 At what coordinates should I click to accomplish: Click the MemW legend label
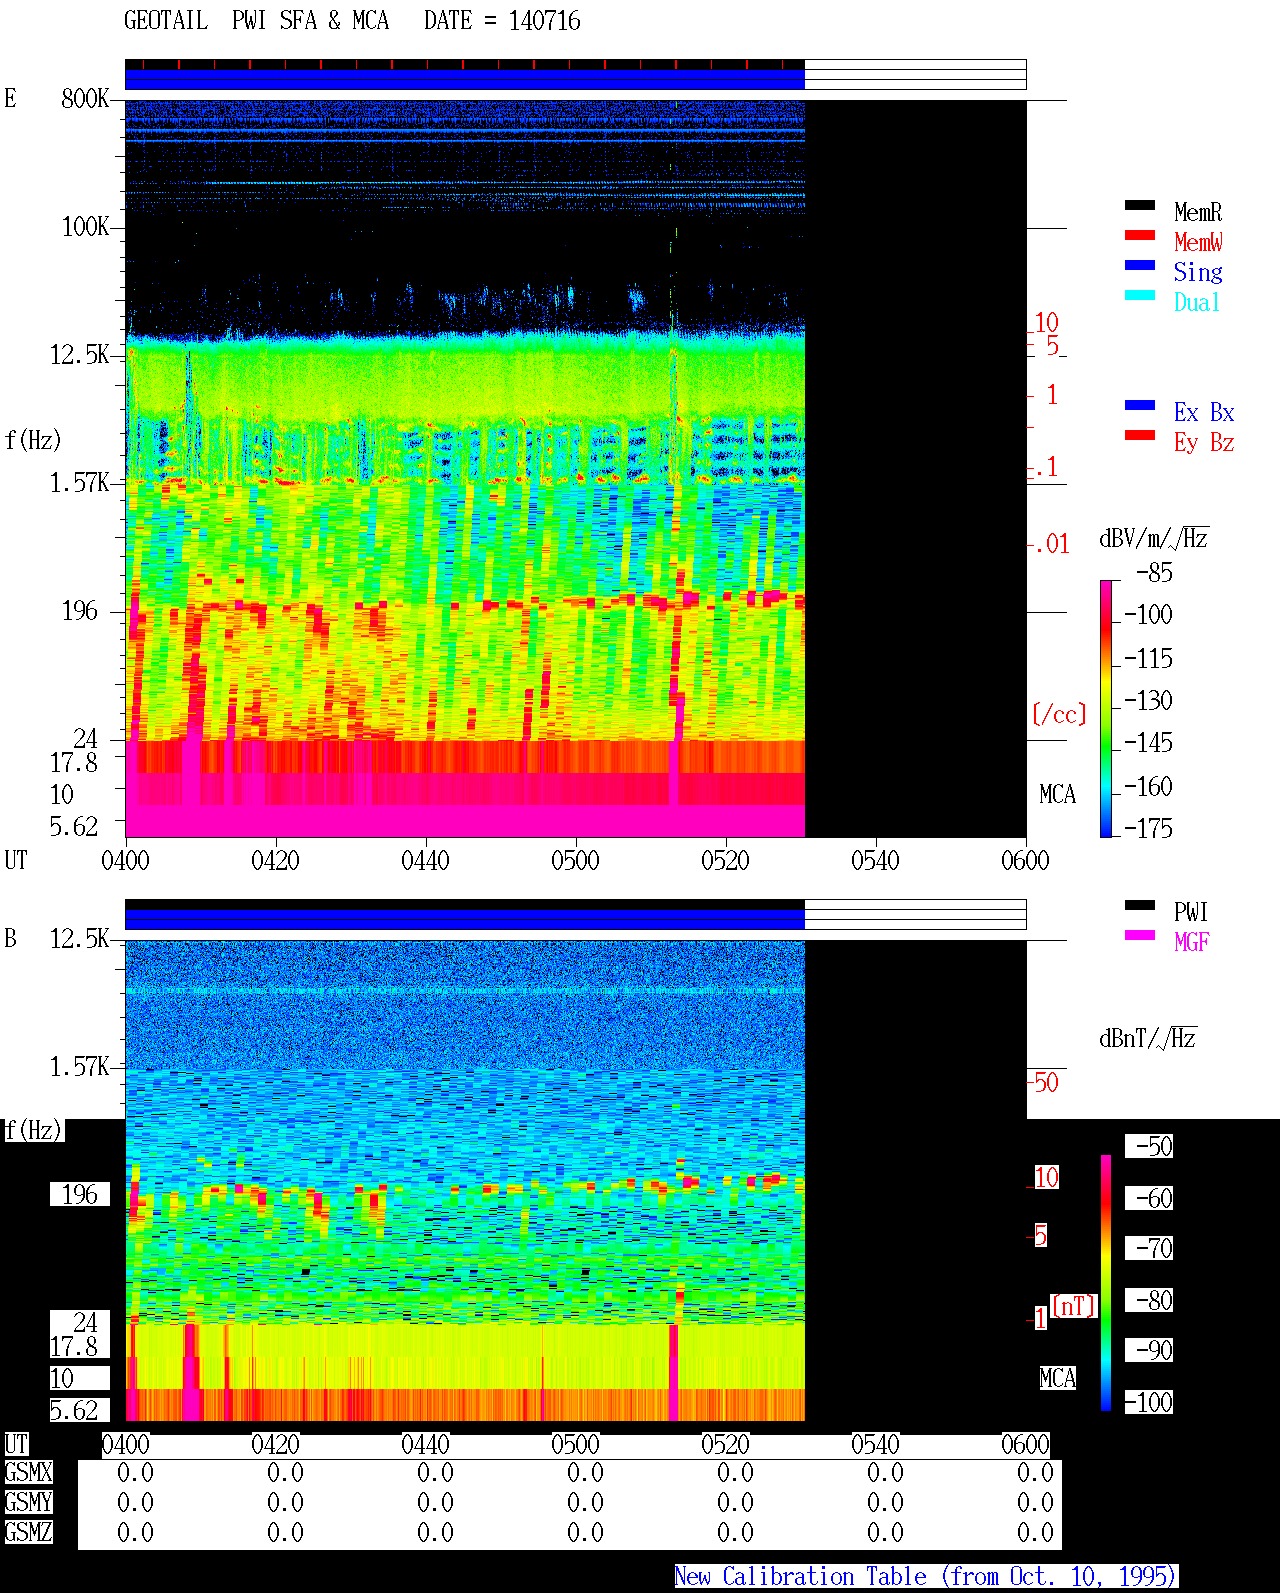1198,242
